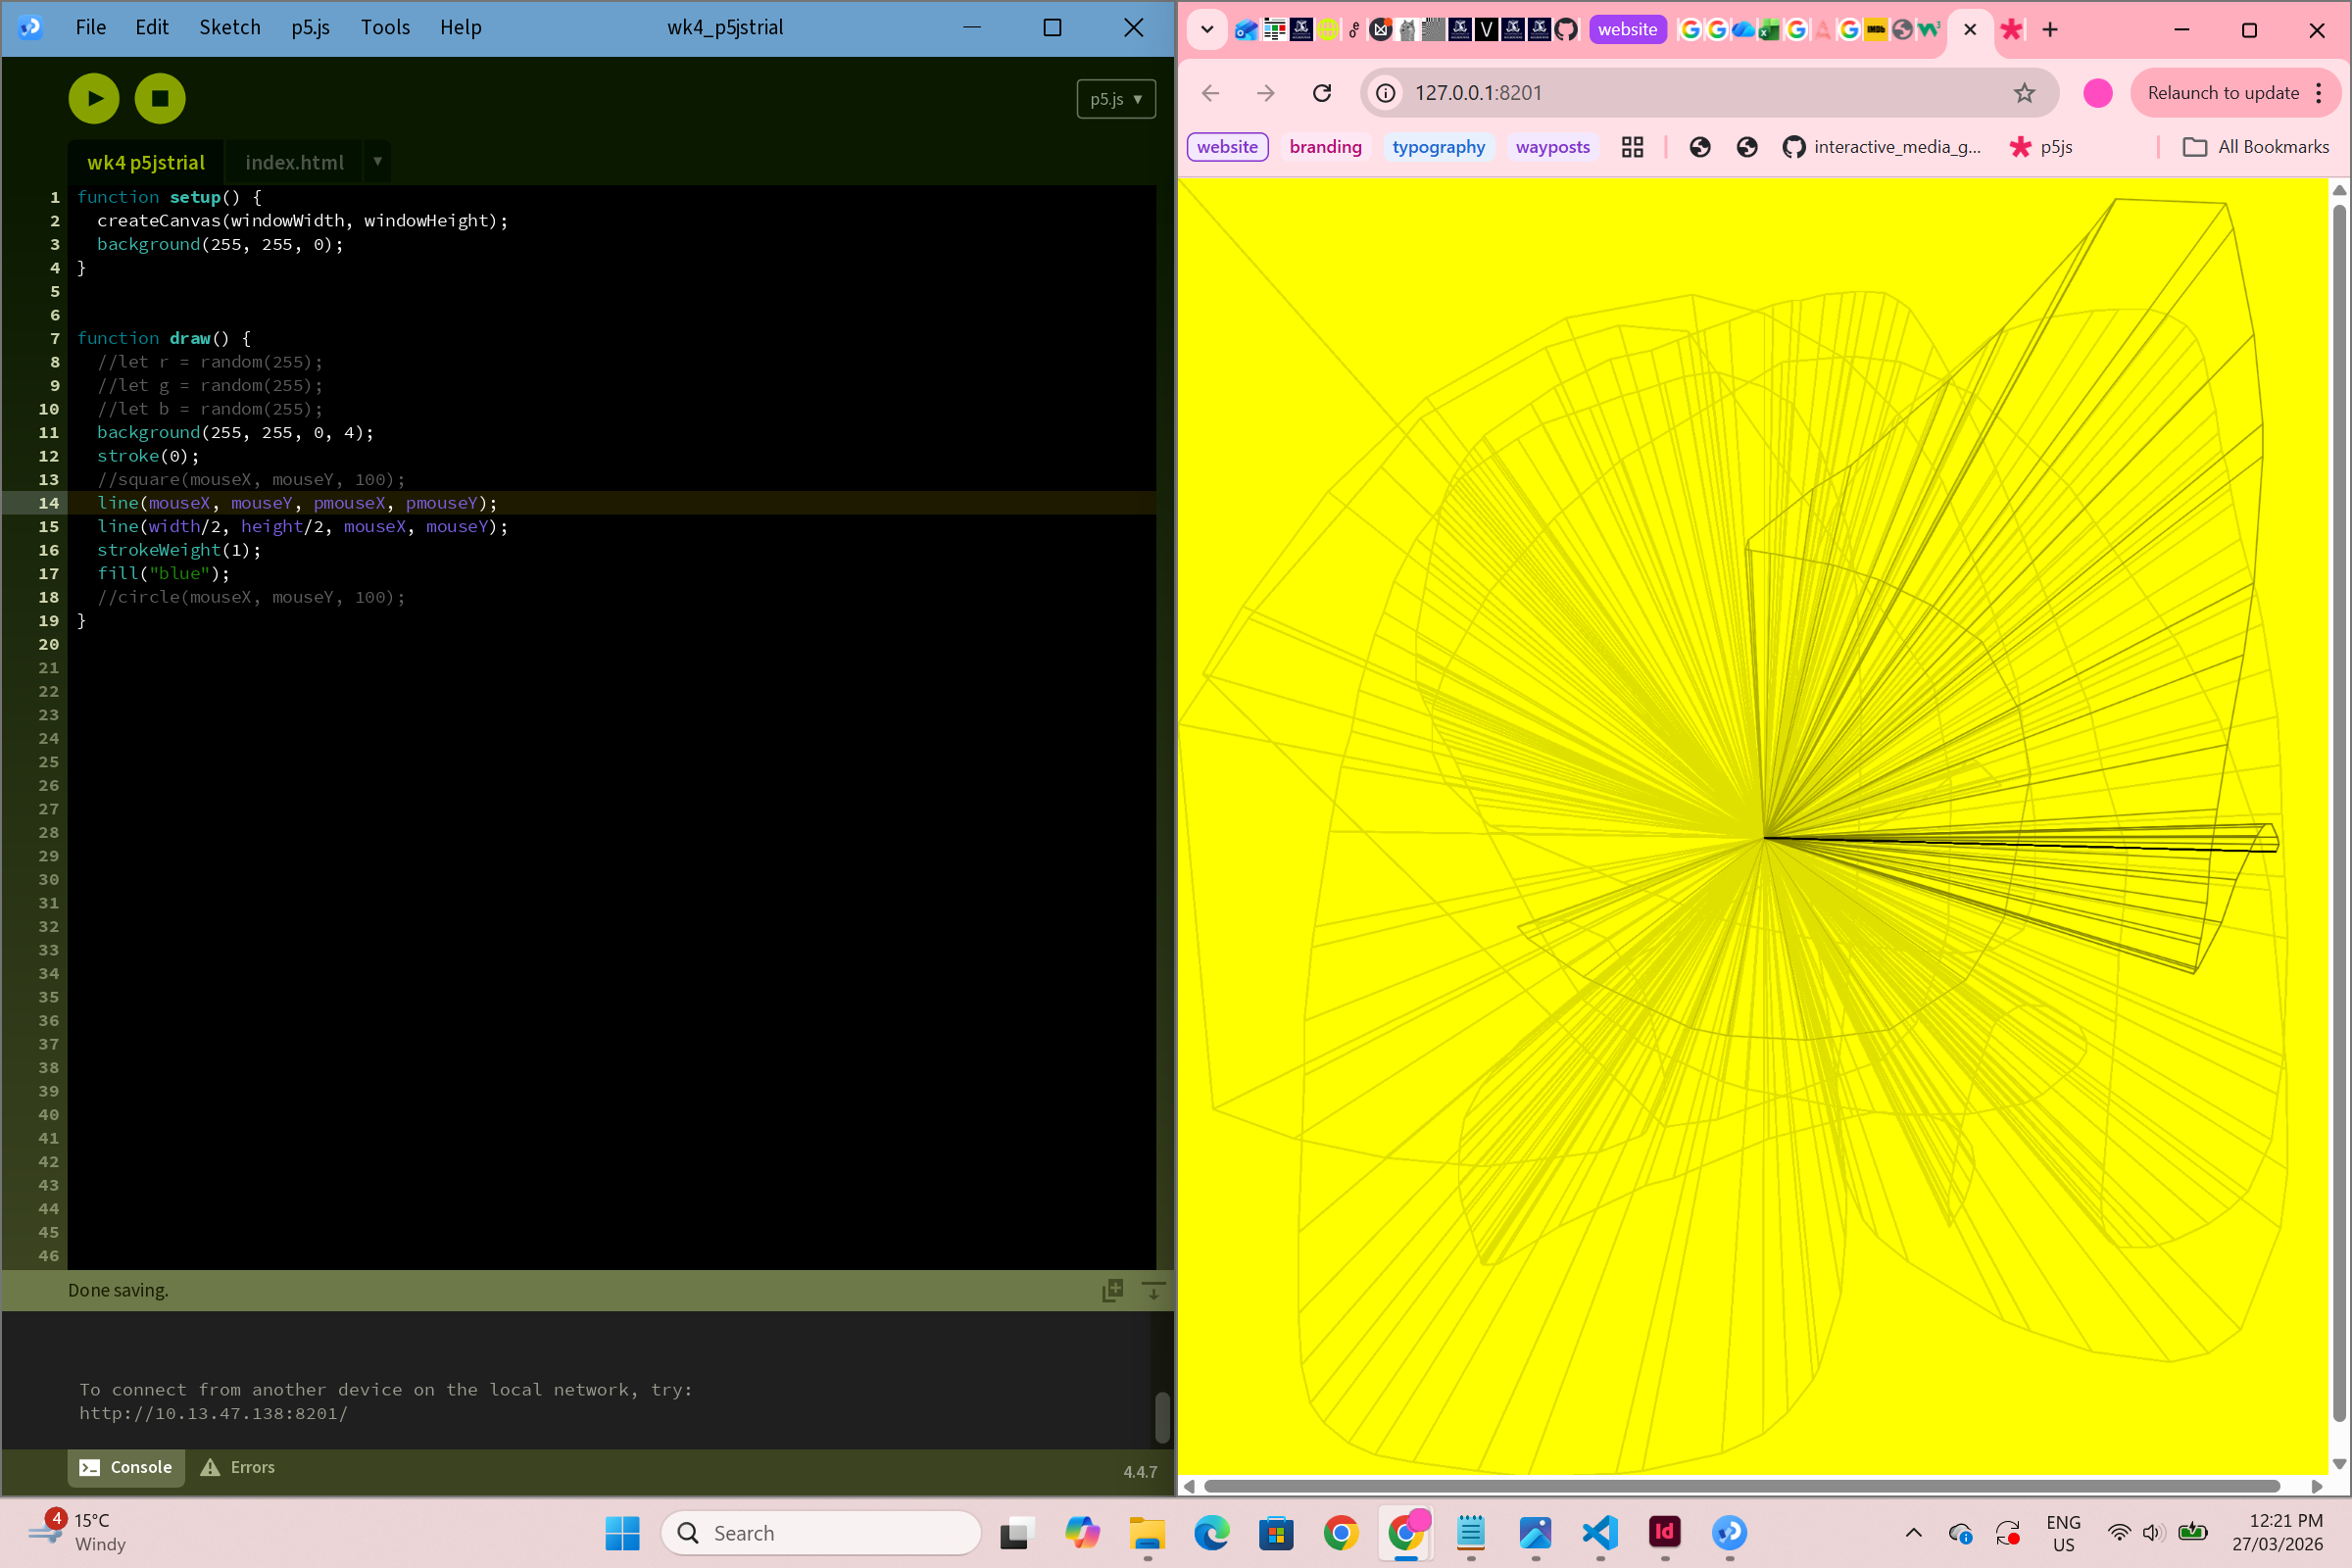The width and height of the screenshot is (2352, 1568).
Task: Open the p5.js mode dropdown
Action: 1116,99
